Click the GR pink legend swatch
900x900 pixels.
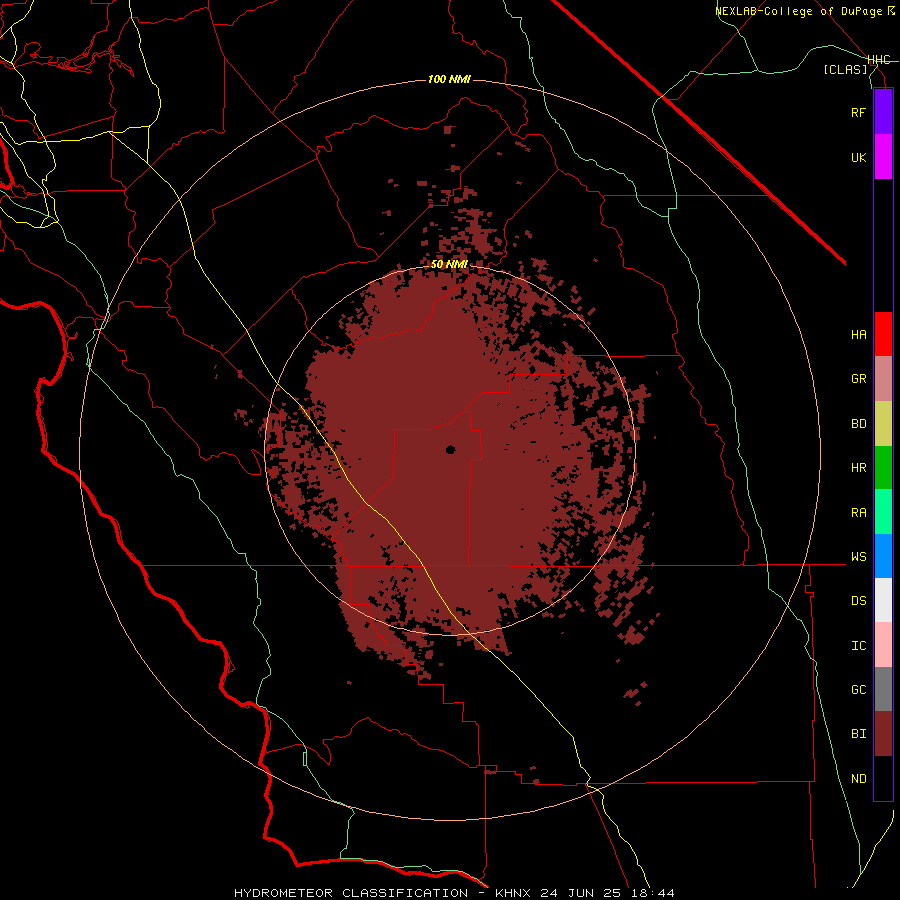883,379
